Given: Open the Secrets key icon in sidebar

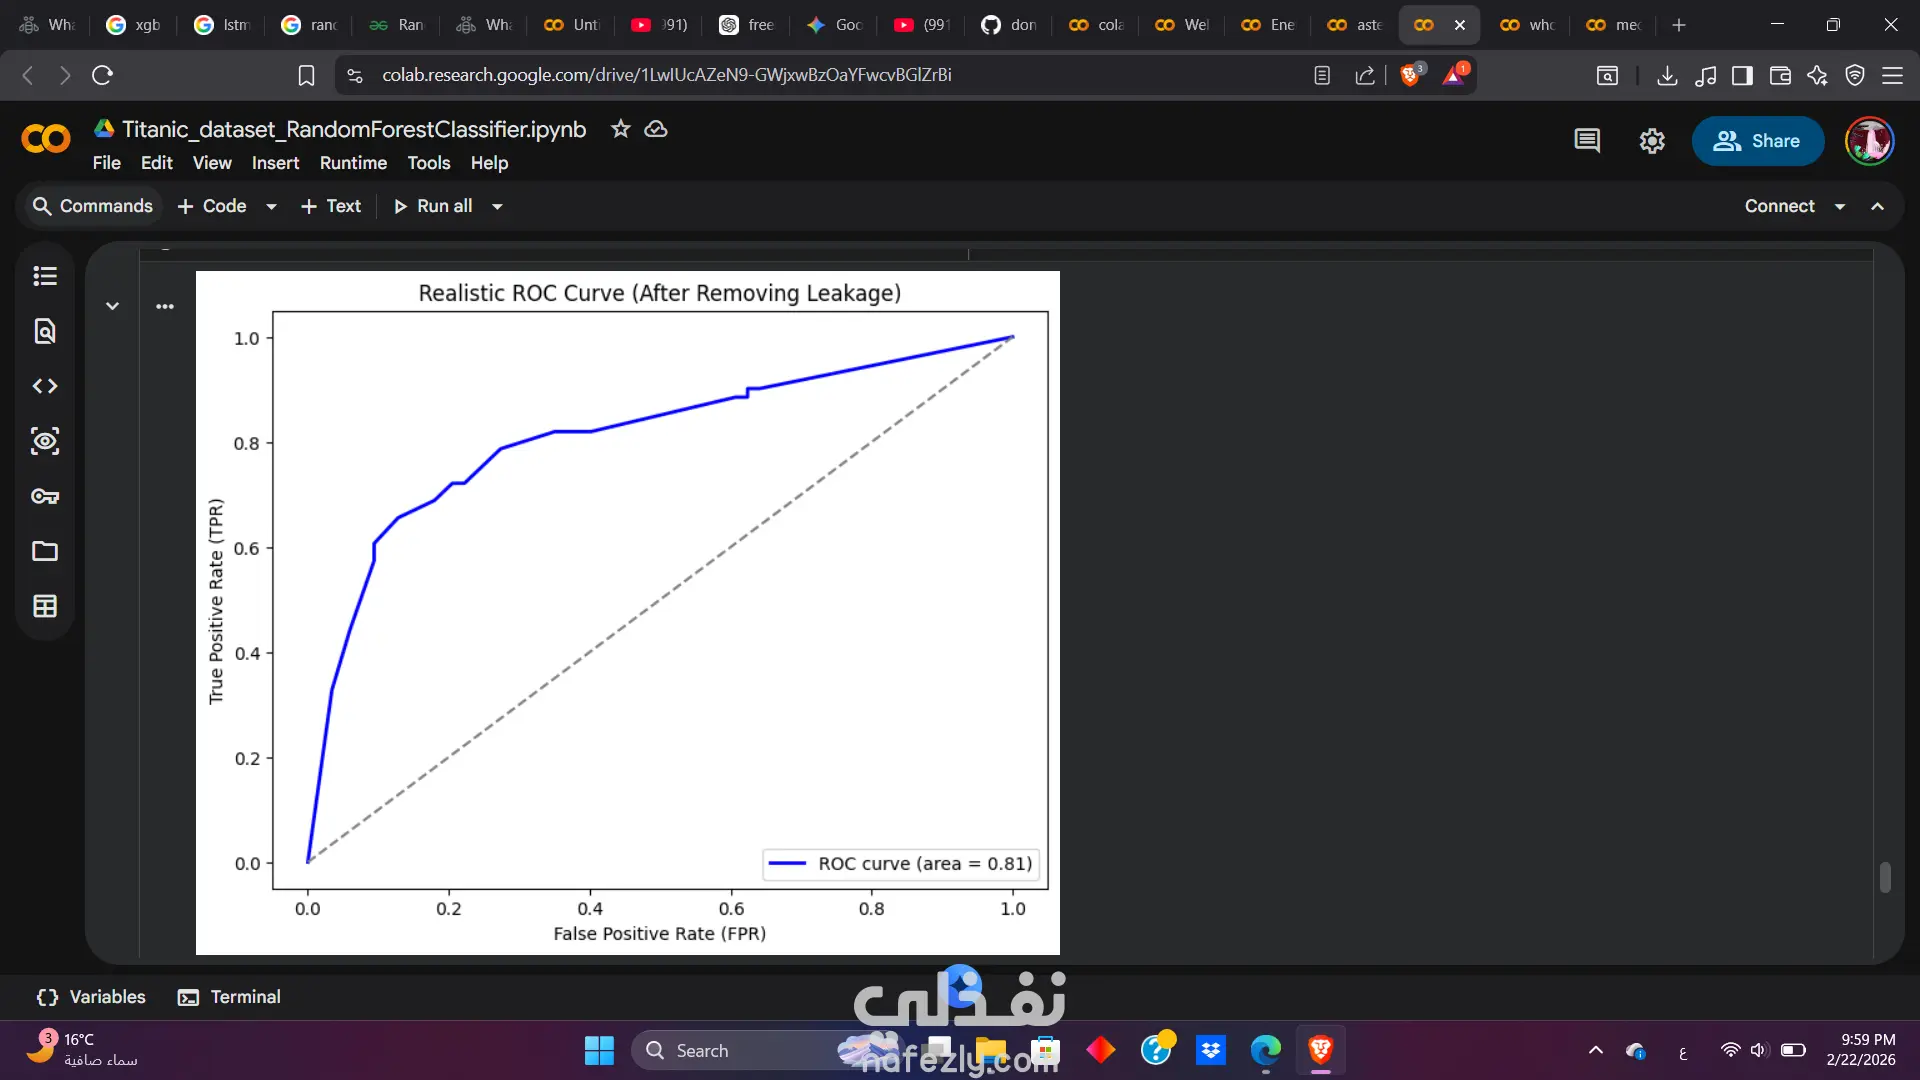Looking at the screenshot, I should tap(45, 496).
